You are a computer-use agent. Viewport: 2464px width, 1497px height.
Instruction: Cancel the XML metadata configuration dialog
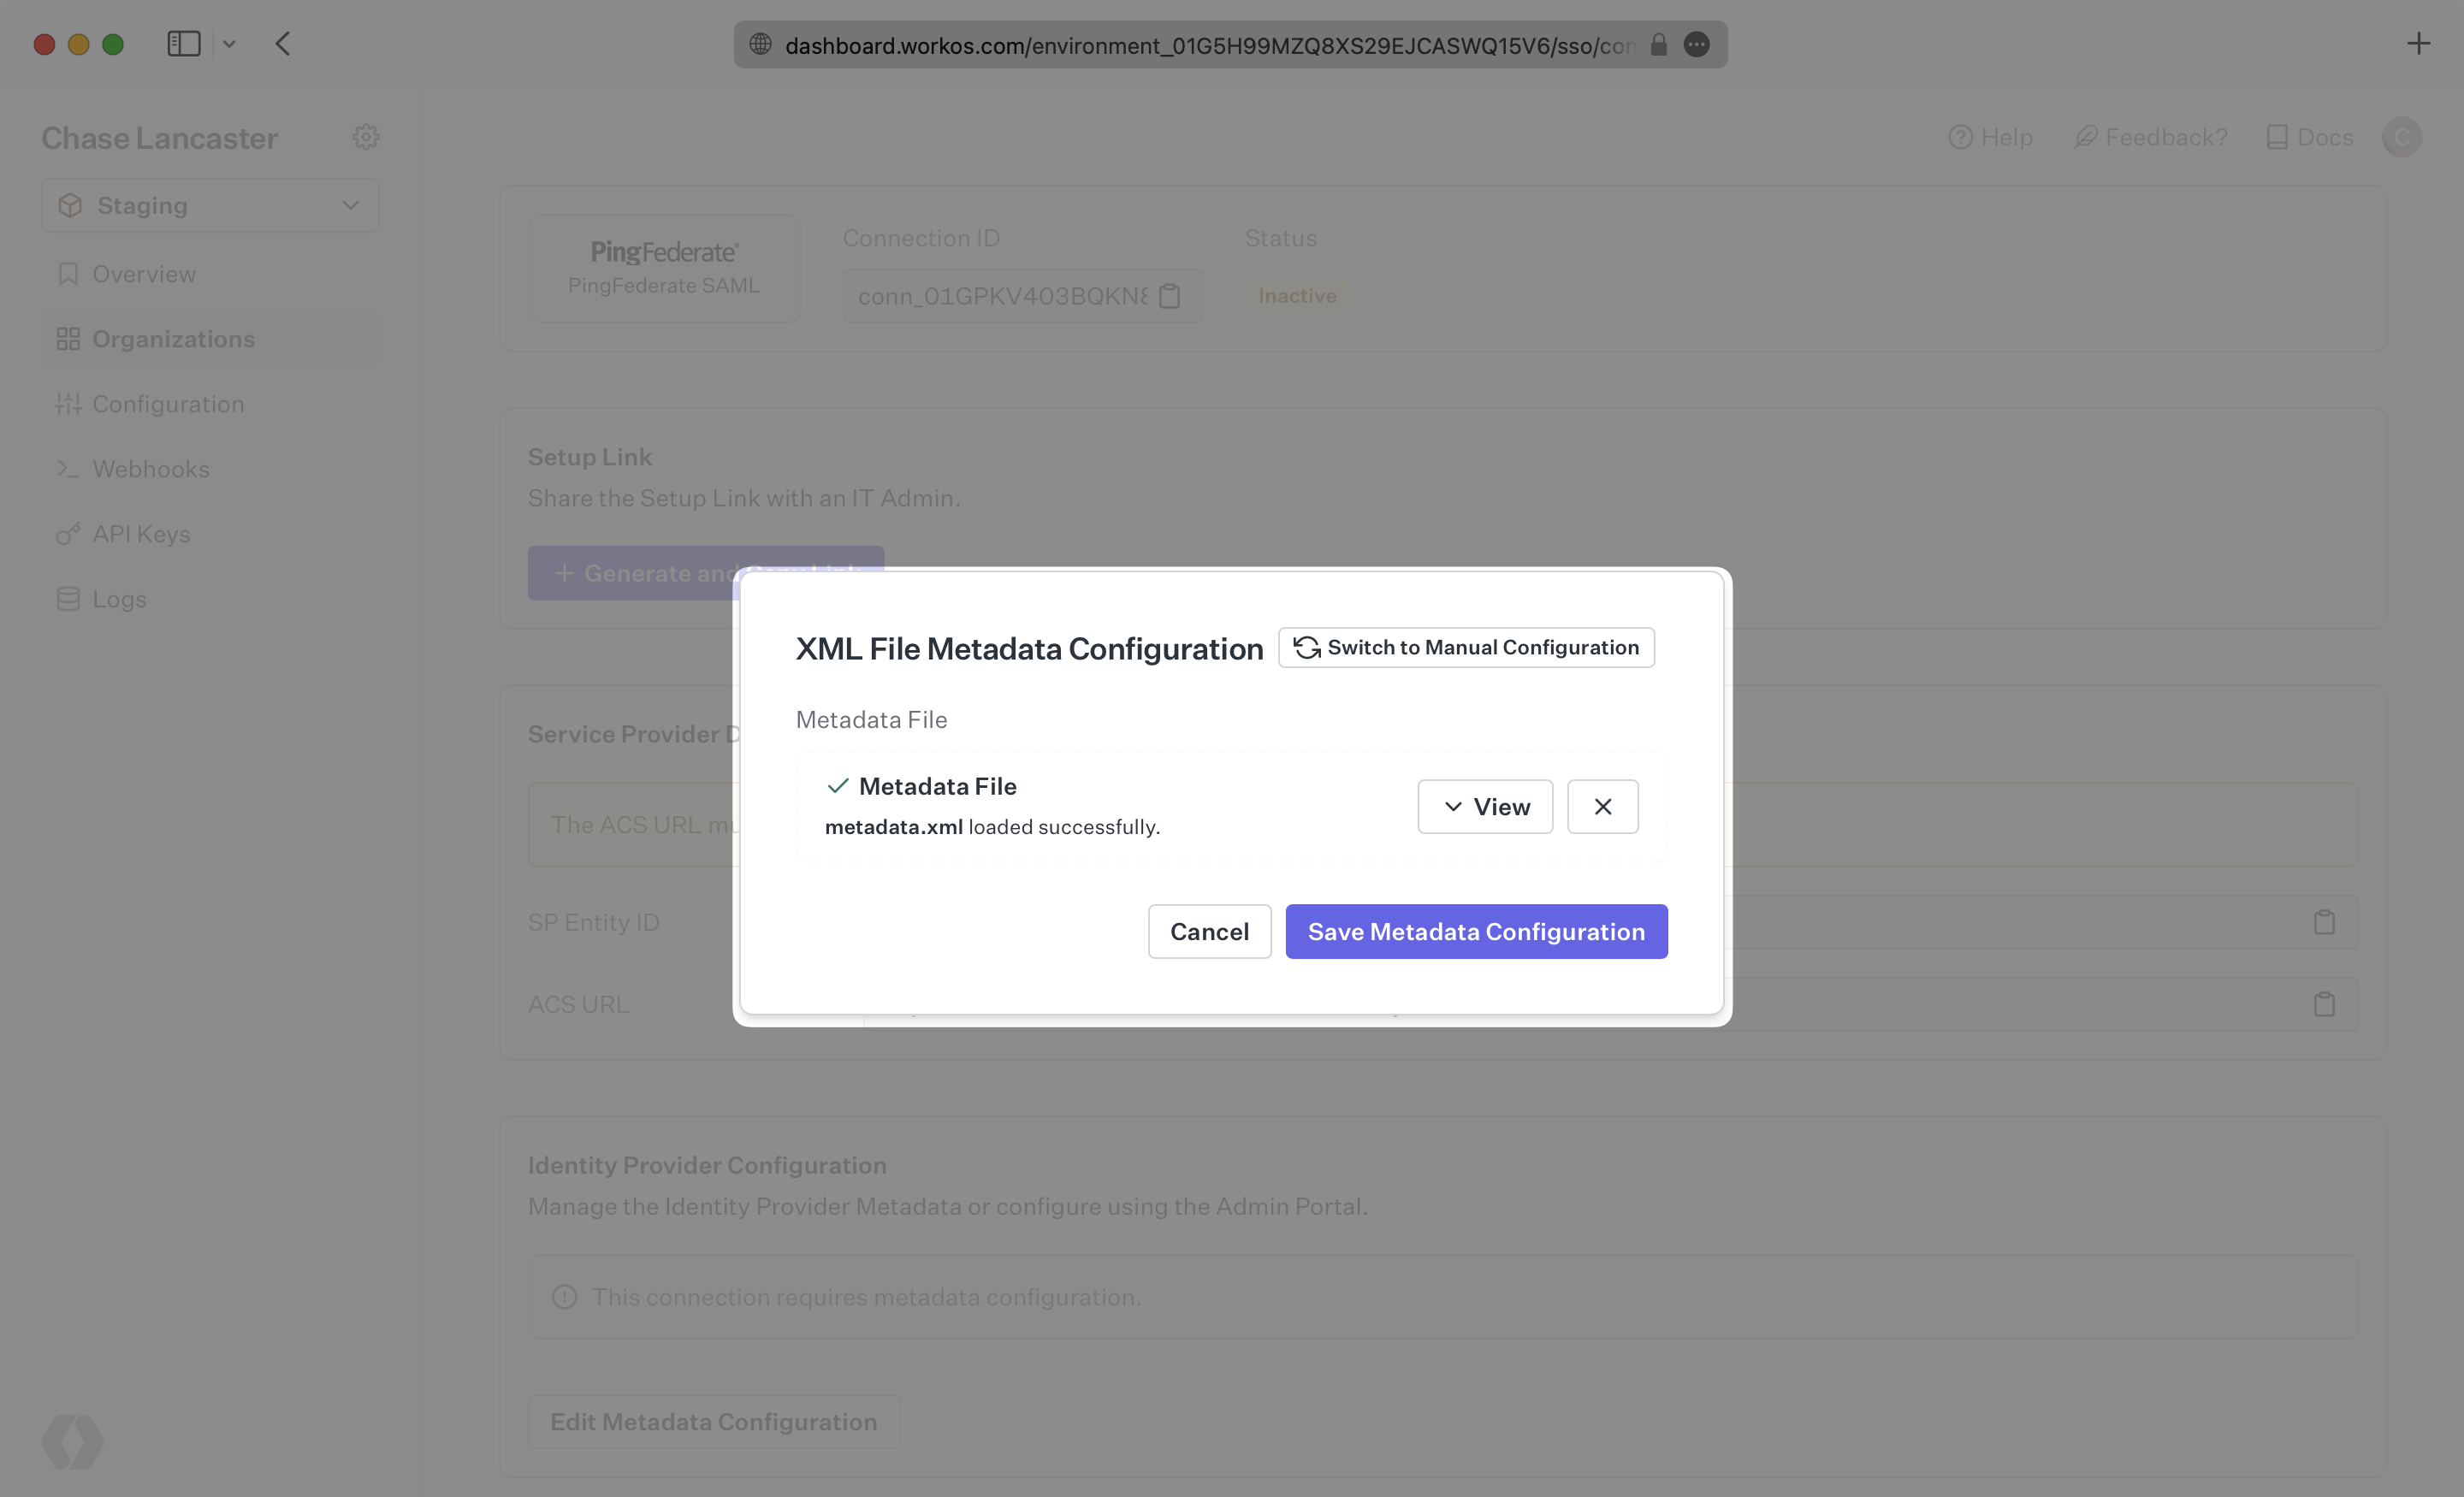pyautogui.click(x=1209, y=931)
